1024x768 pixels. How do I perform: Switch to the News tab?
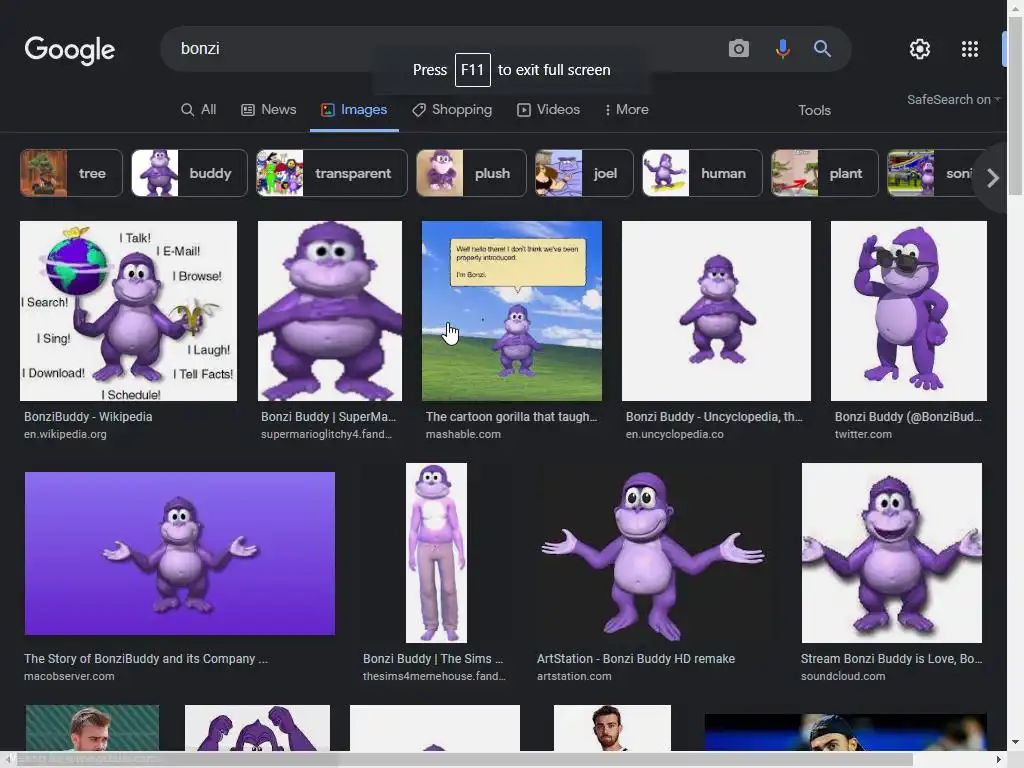coord(268,110)
